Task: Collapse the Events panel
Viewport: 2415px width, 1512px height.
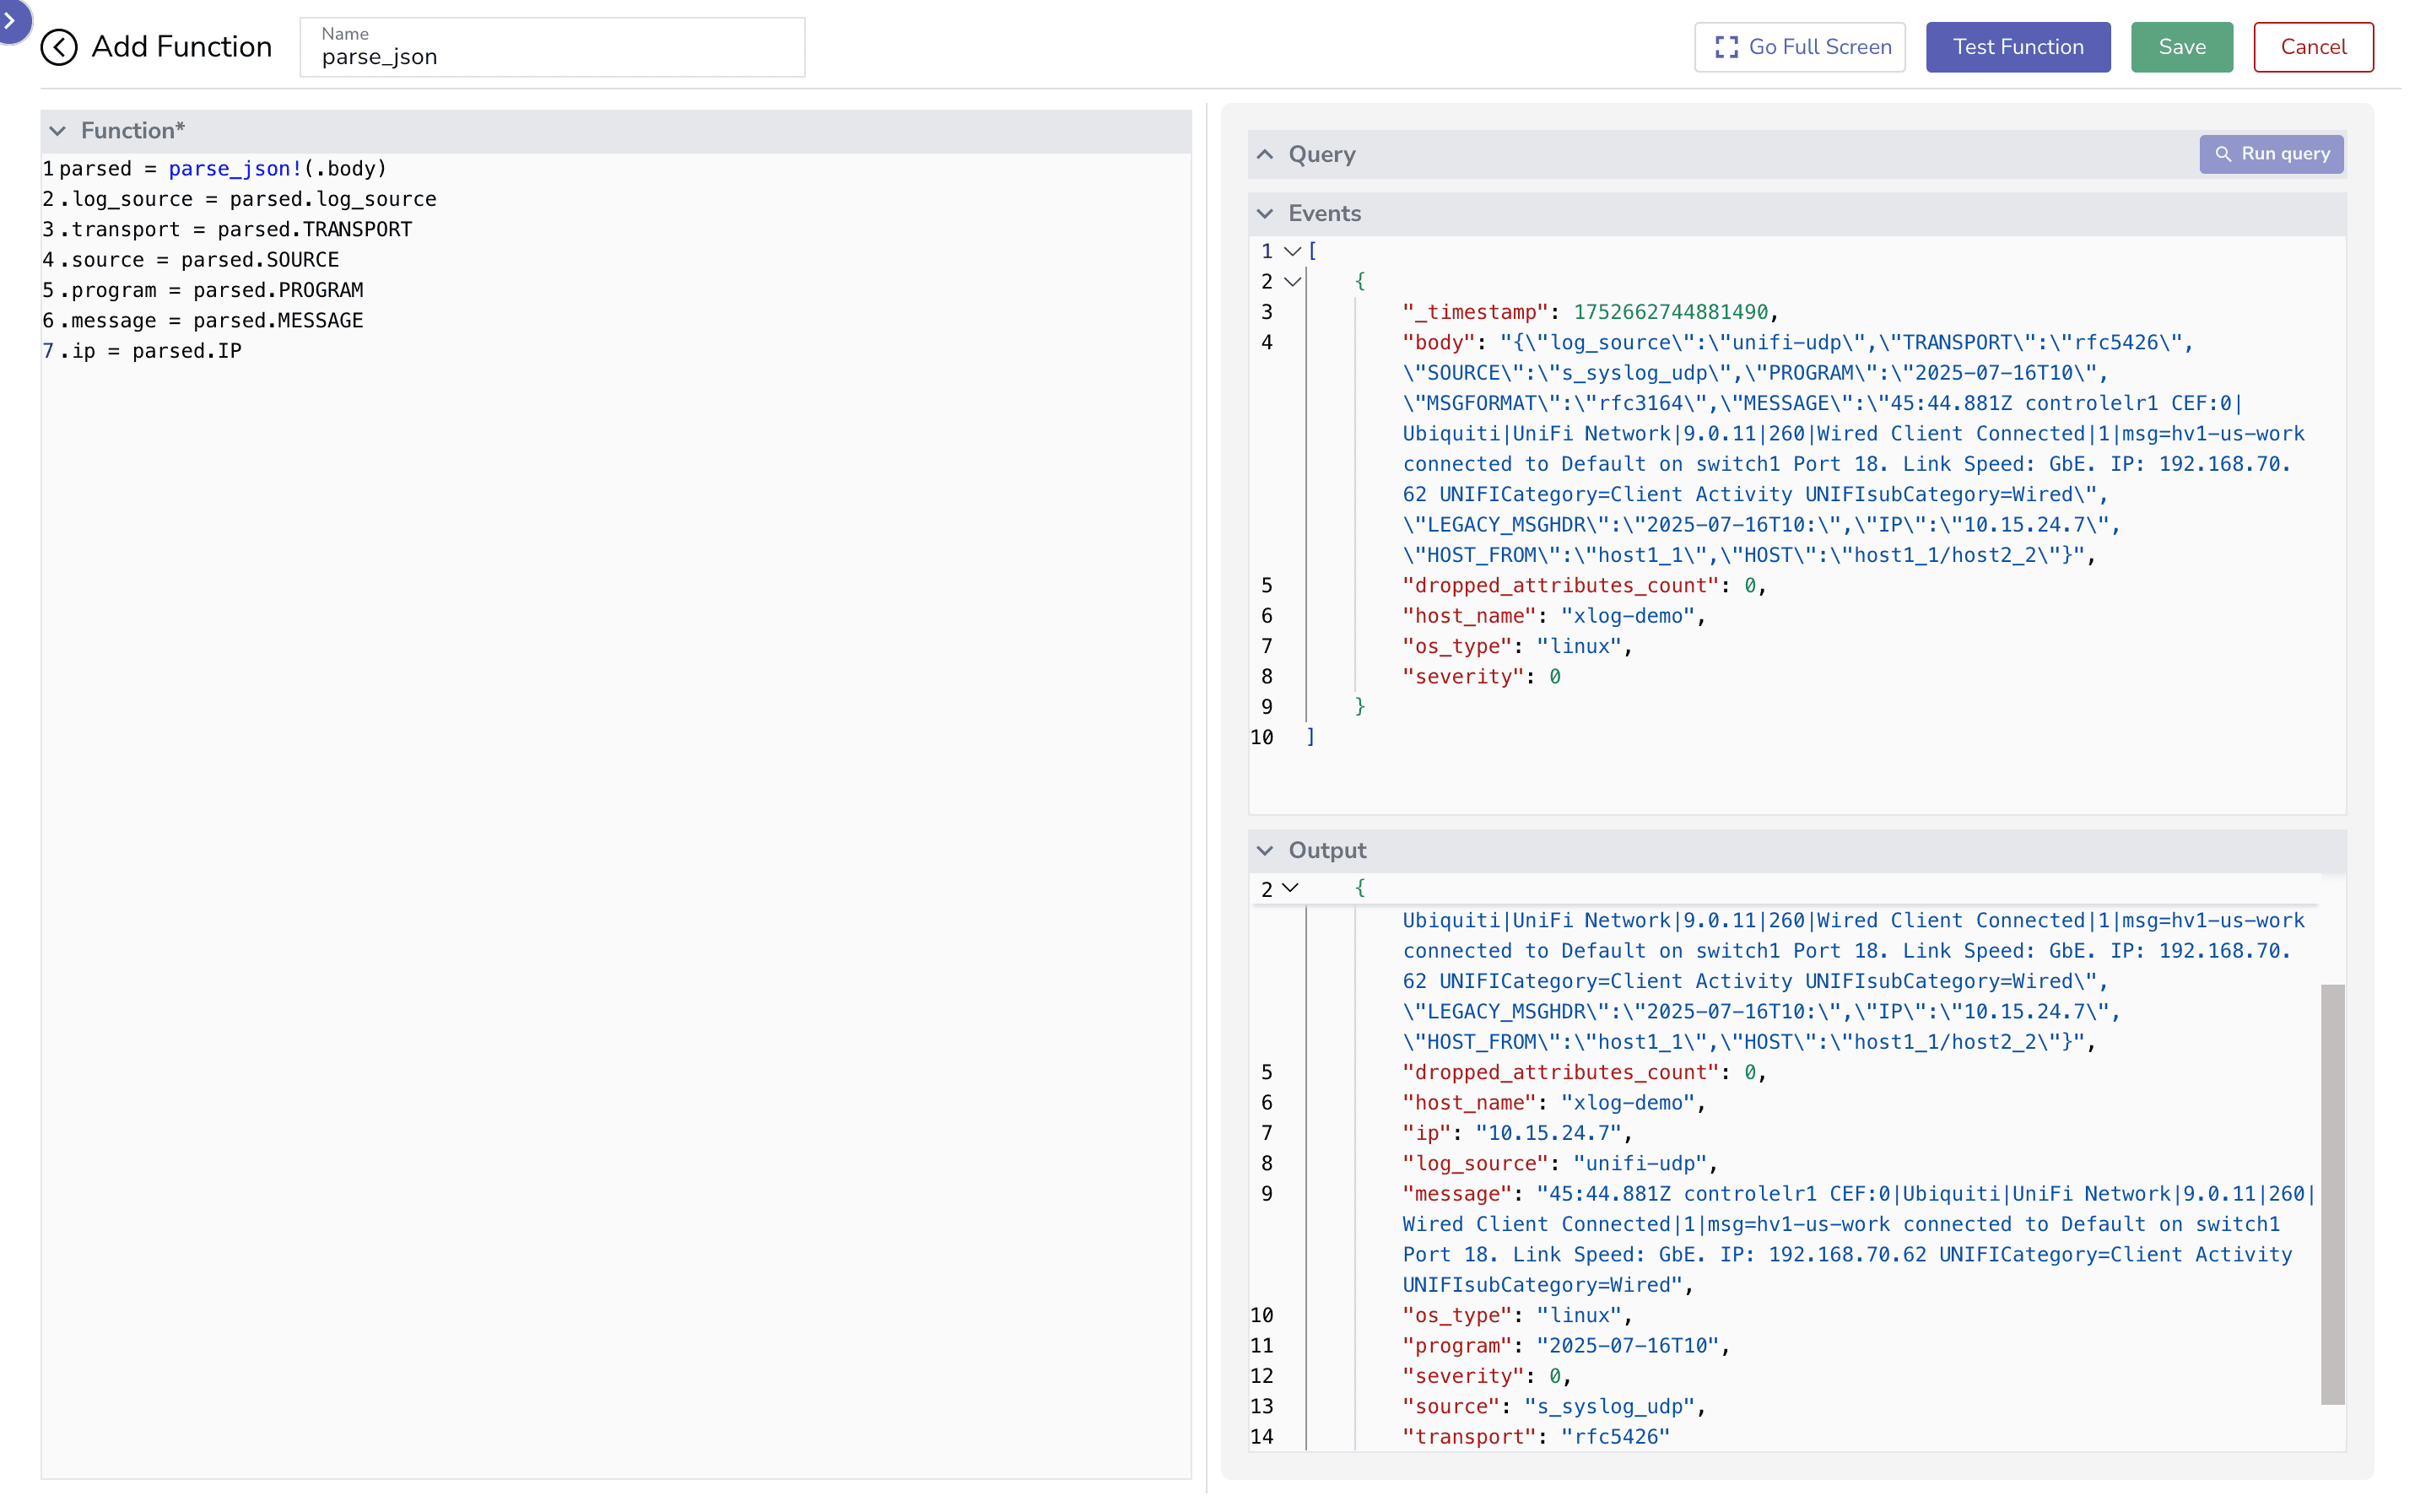Action: [1266, 213]
